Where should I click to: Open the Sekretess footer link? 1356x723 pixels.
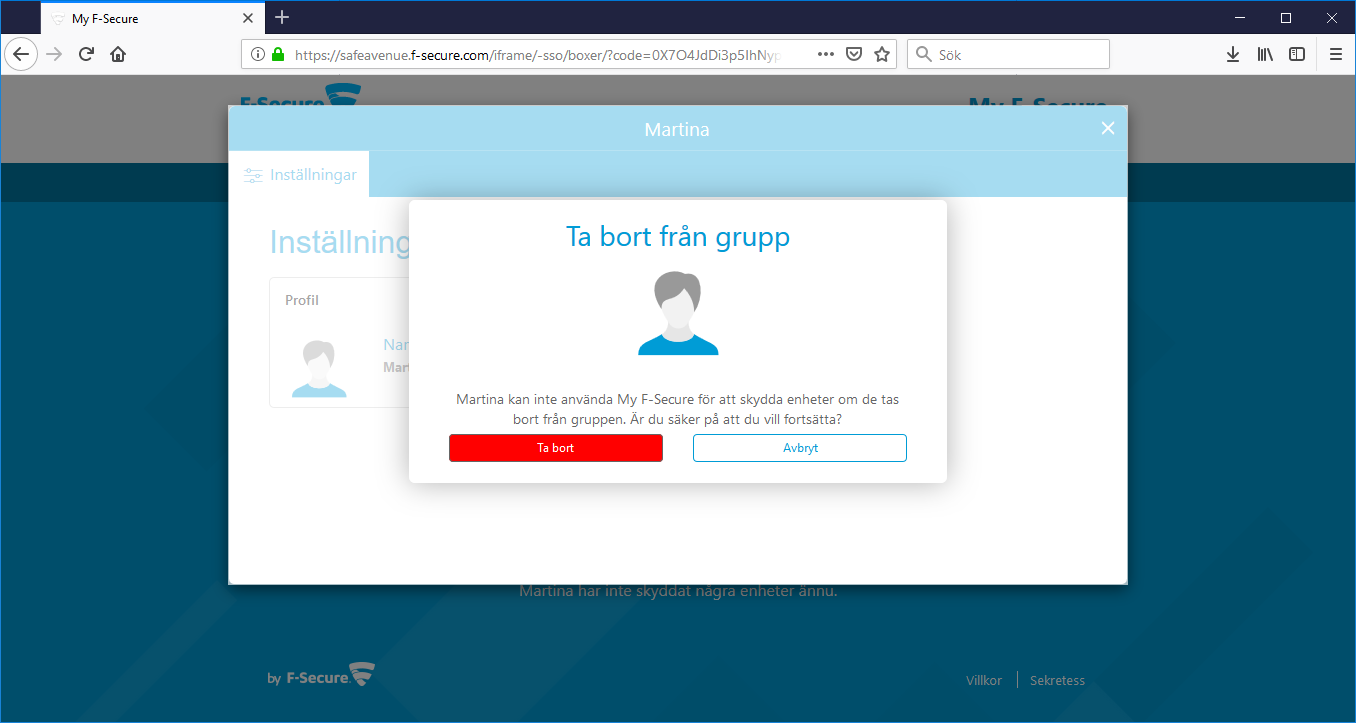click(x=1057, y=680)
